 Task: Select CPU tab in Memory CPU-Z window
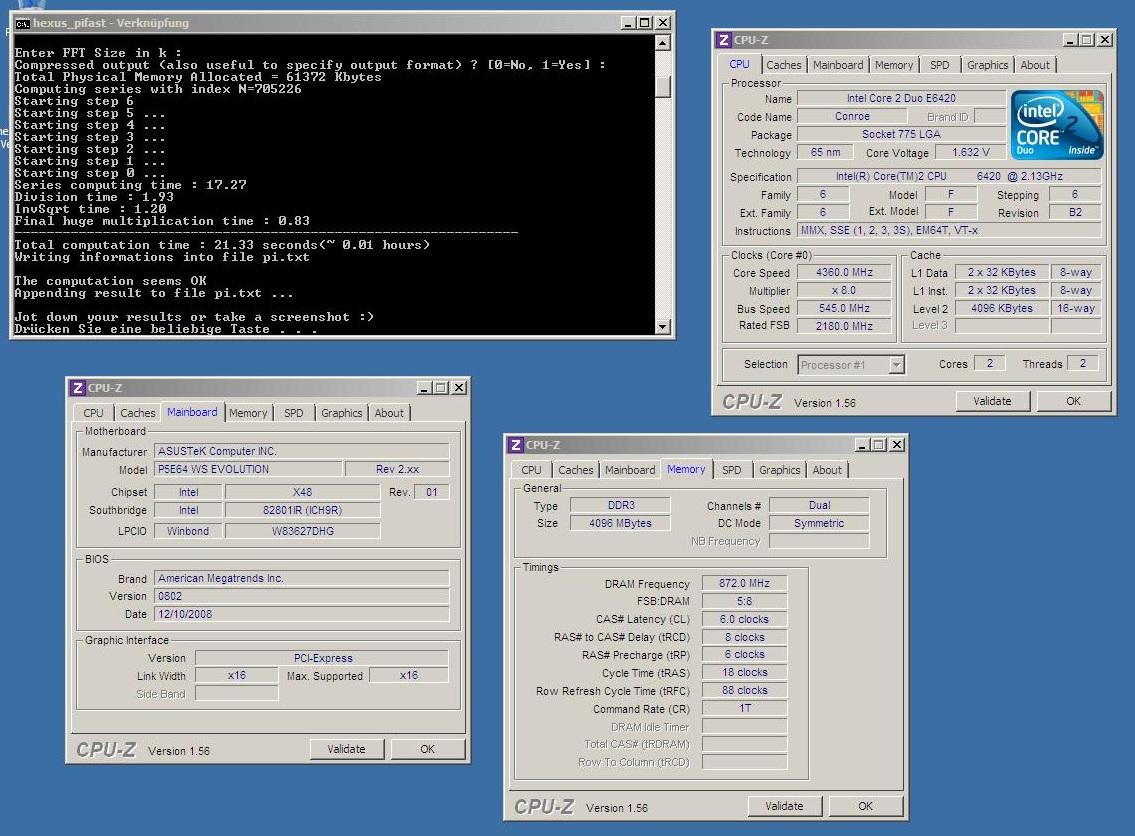pos(531,470)
